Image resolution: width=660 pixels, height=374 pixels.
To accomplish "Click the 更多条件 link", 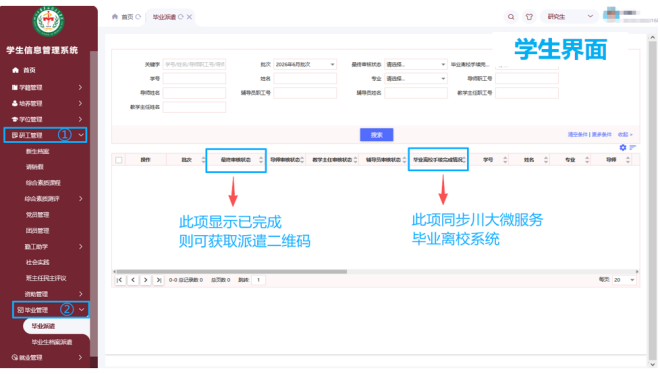I will pyautogui.click(x=601, y=135).
